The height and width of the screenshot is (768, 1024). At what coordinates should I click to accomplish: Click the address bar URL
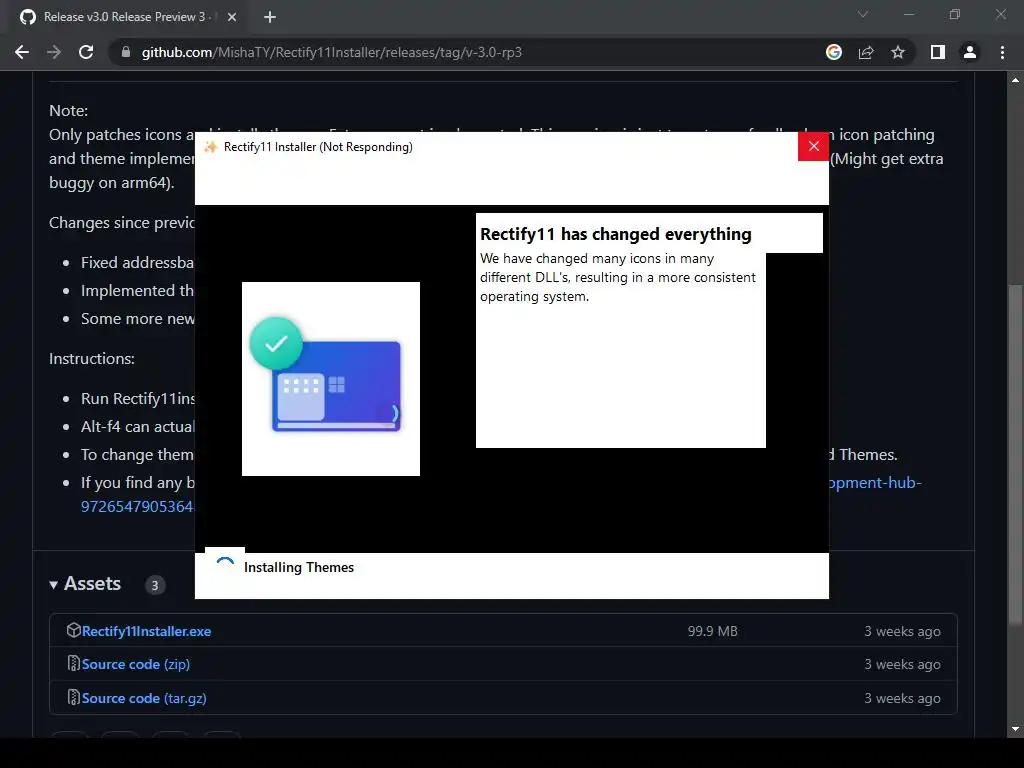(332, 52)
